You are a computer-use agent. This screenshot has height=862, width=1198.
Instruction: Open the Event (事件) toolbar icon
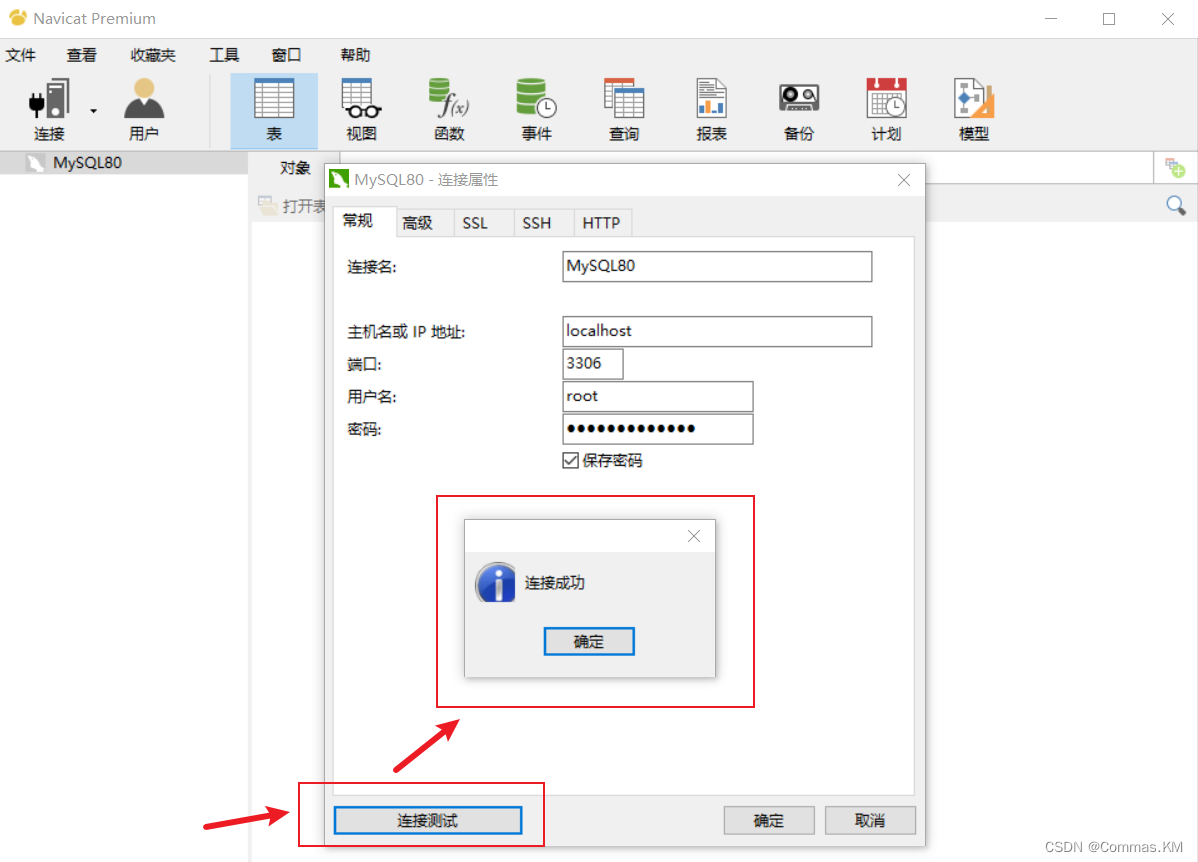click(536, 110)
